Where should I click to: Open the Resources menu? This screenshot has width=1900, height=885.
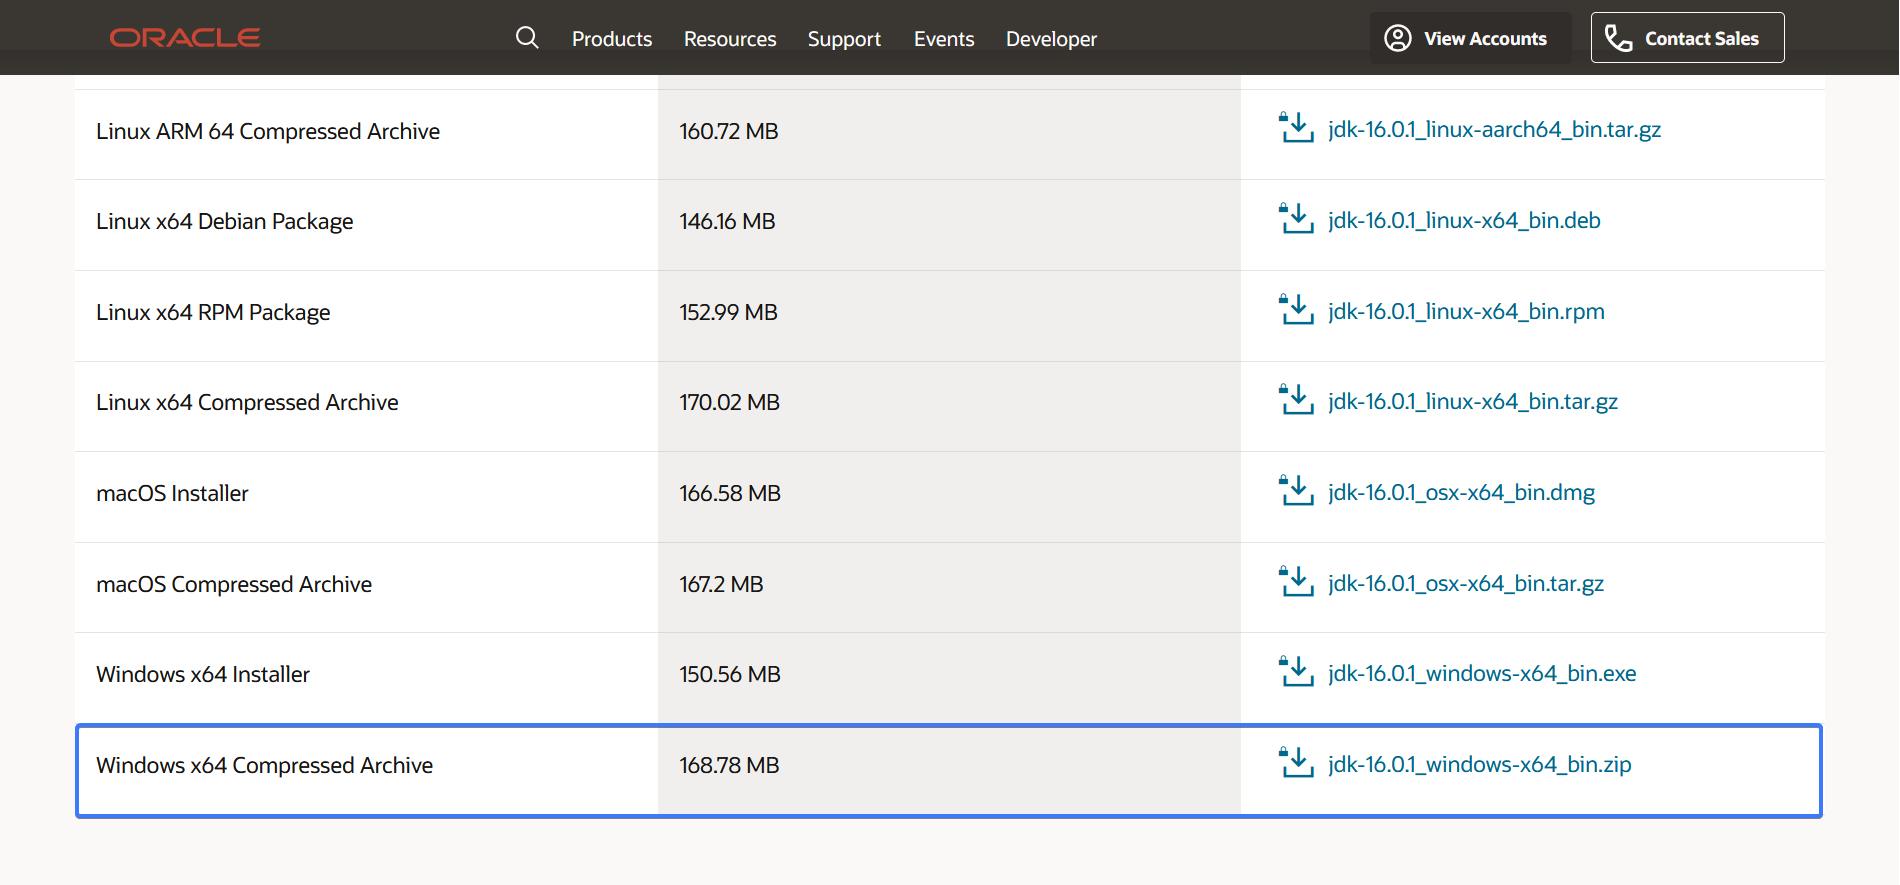730,39
